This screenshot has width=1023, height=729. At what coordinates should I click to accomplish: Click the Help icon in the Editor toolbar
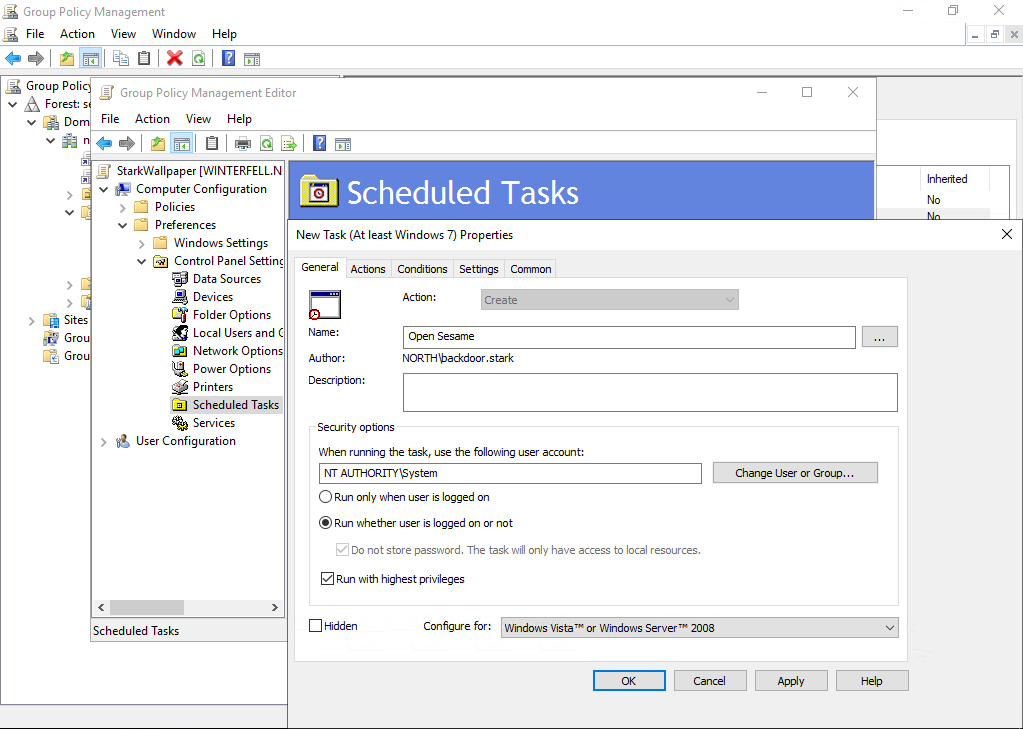(x=319, y=143)
